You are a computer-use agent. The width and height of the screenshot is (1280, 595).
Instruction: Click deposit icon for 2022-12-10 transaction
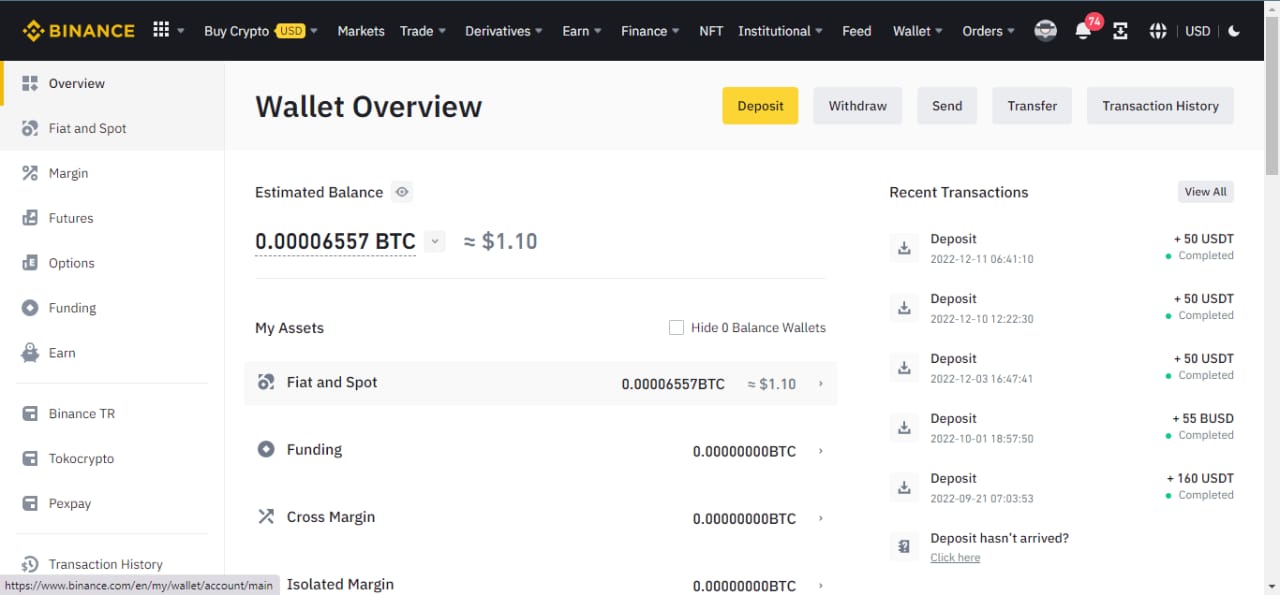point(904,308)
